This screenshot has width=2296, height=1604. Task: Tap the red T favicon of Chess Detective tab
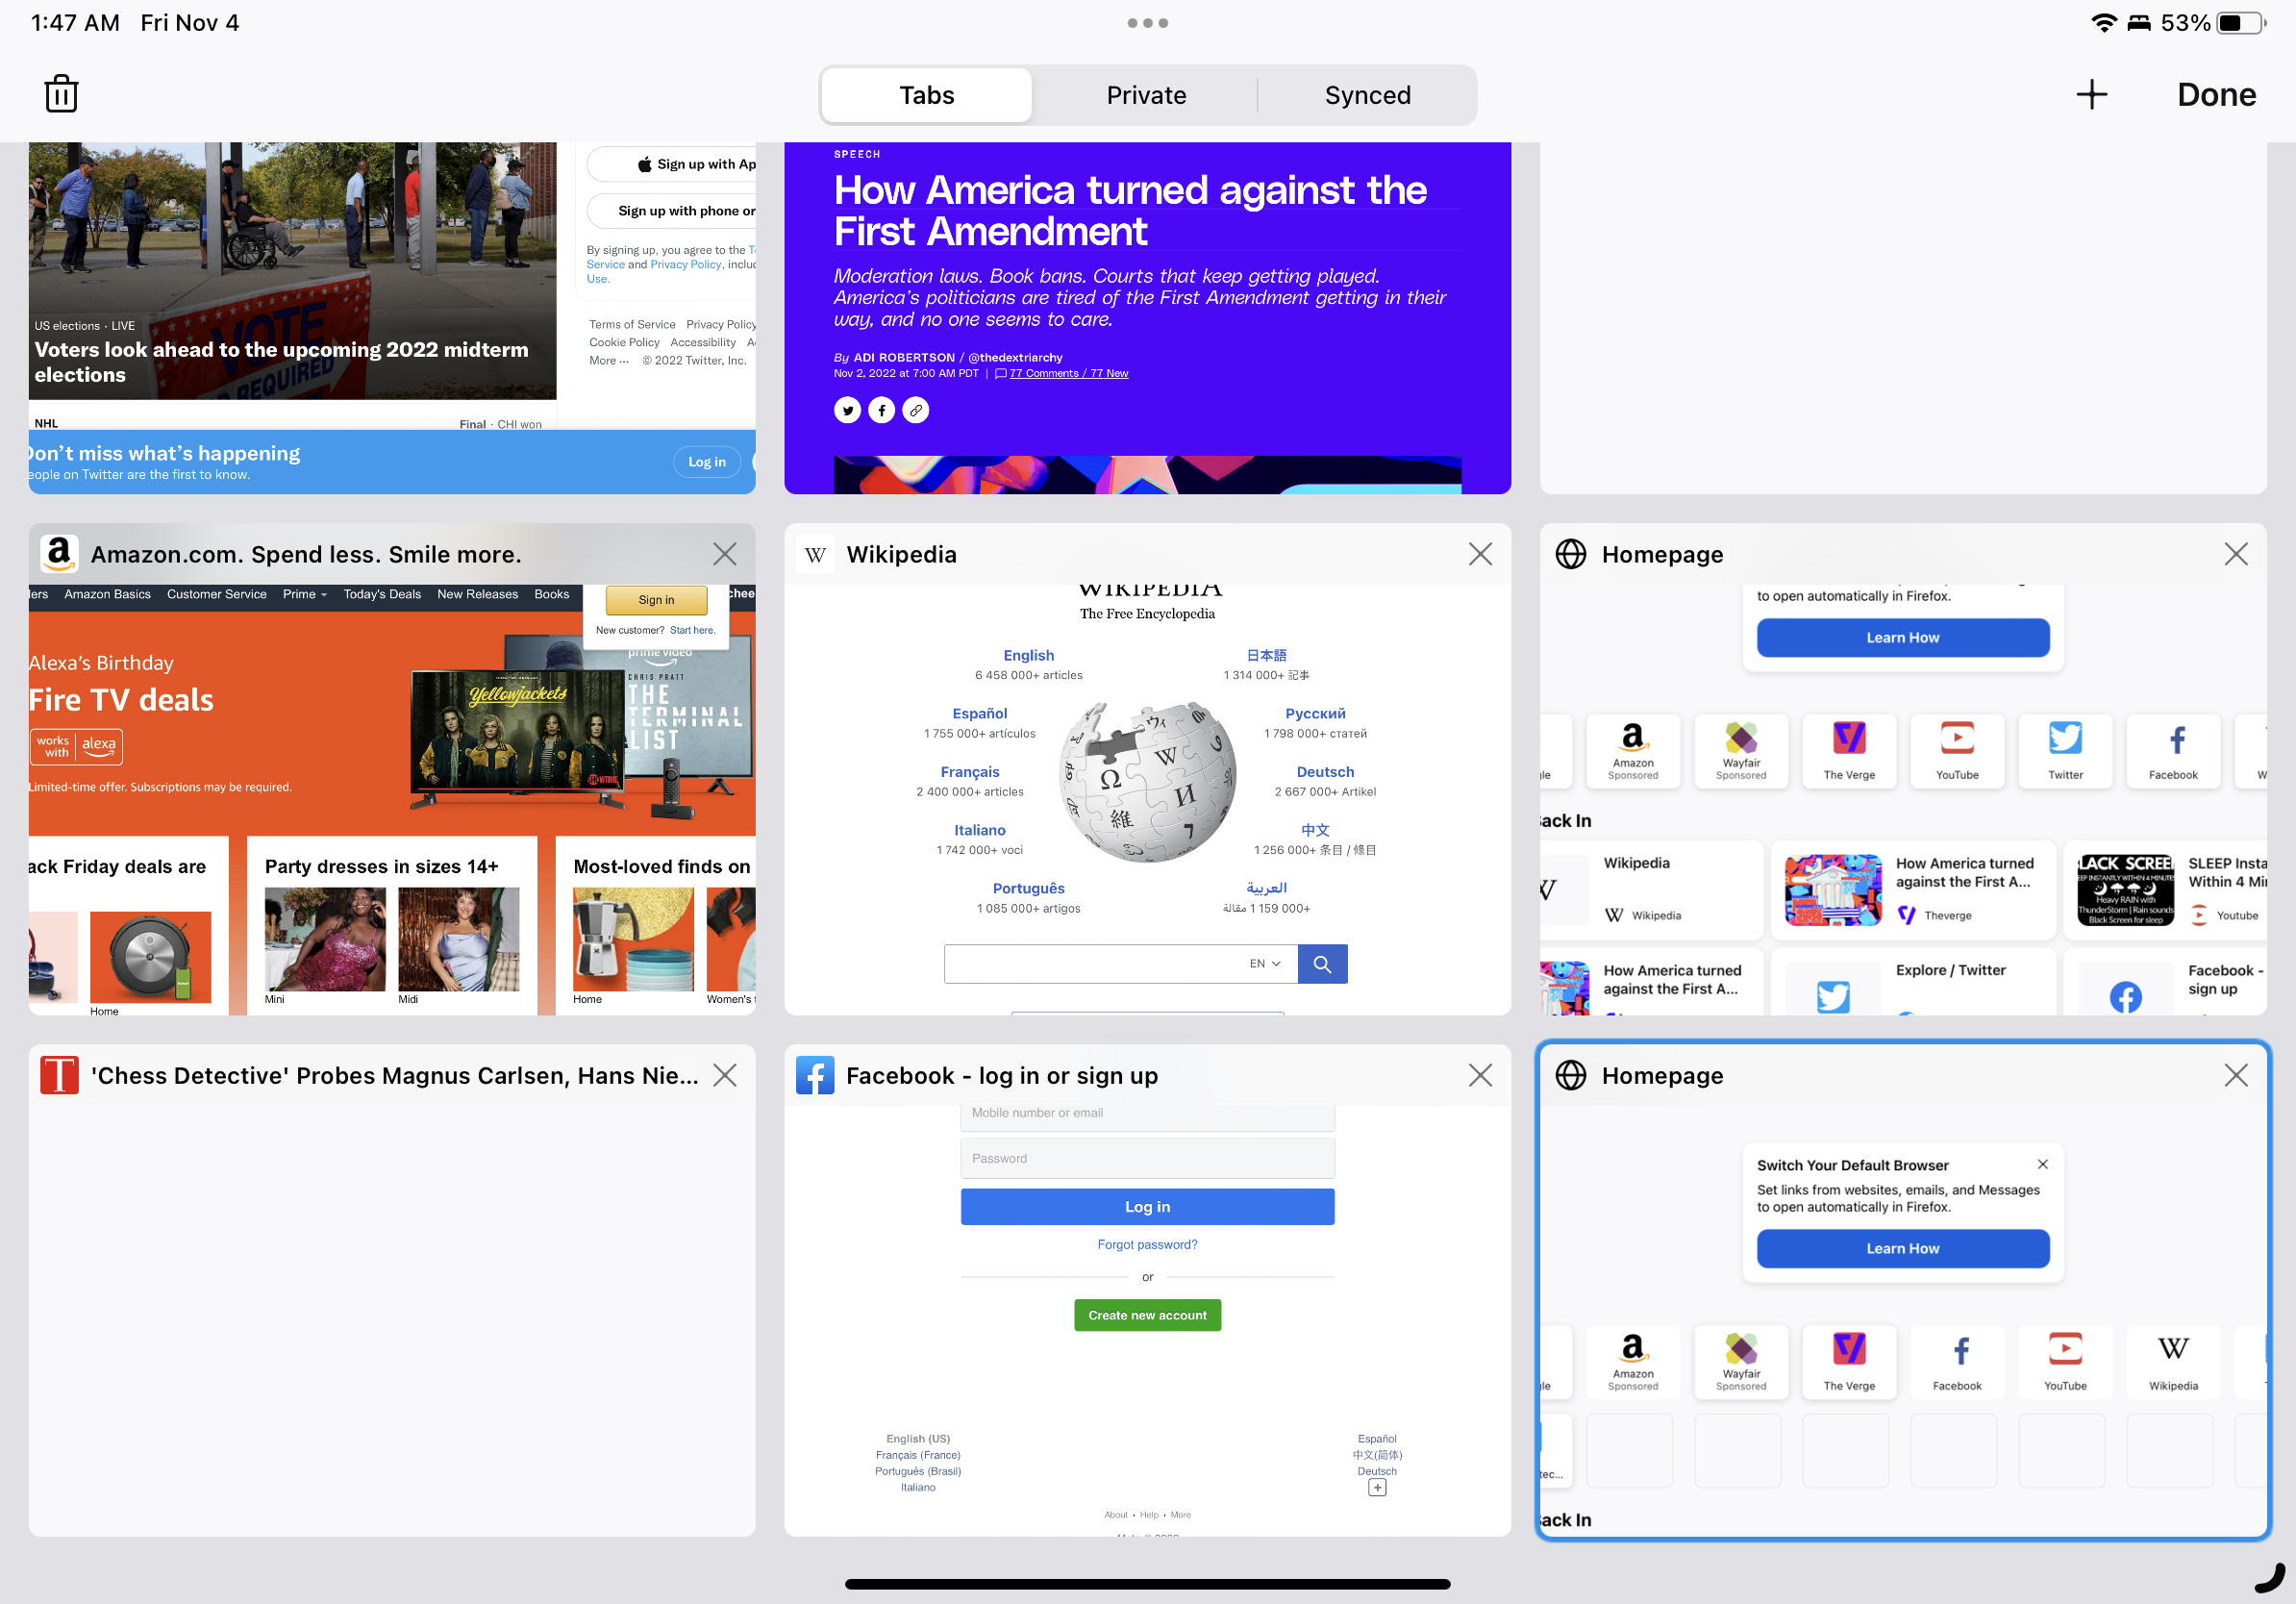pyautogui.click(x=59, y=1075)
